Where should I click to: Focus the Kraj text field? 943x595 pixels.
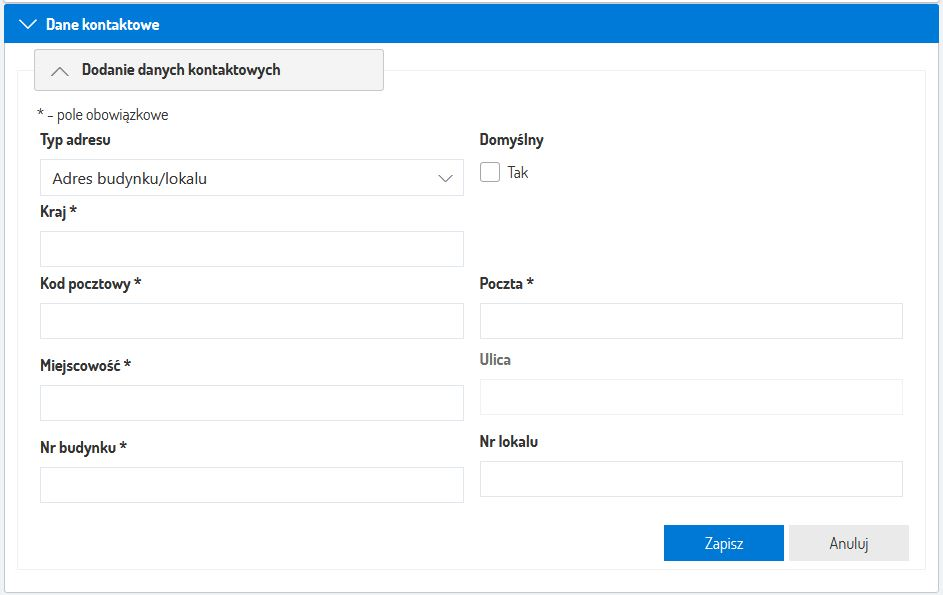click(251, 249)
